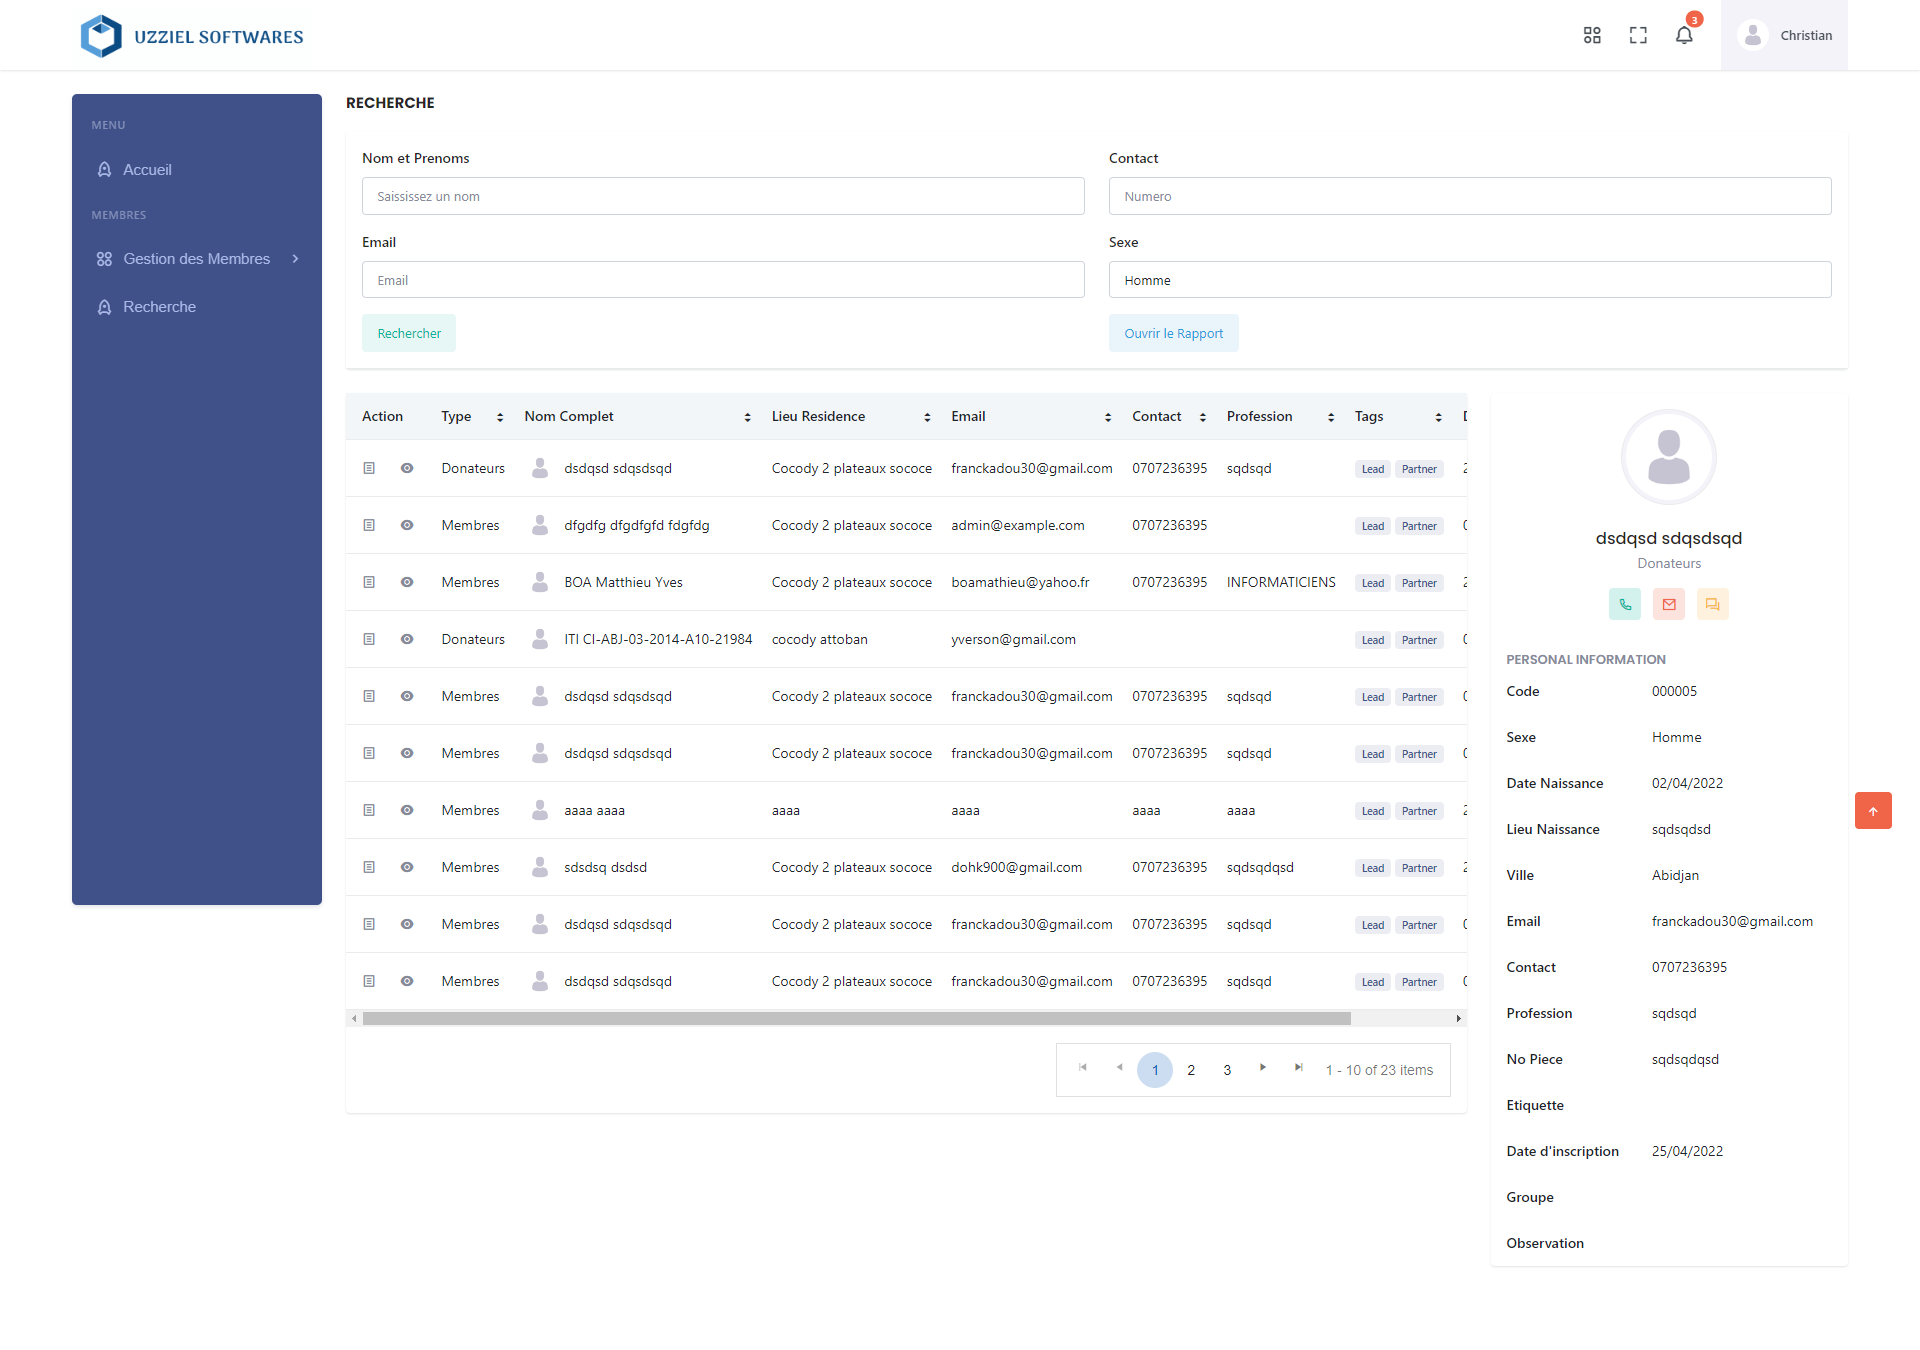
Task: Open the Sexe dropdown showing Homme
Action: (x=1469, y=280)
